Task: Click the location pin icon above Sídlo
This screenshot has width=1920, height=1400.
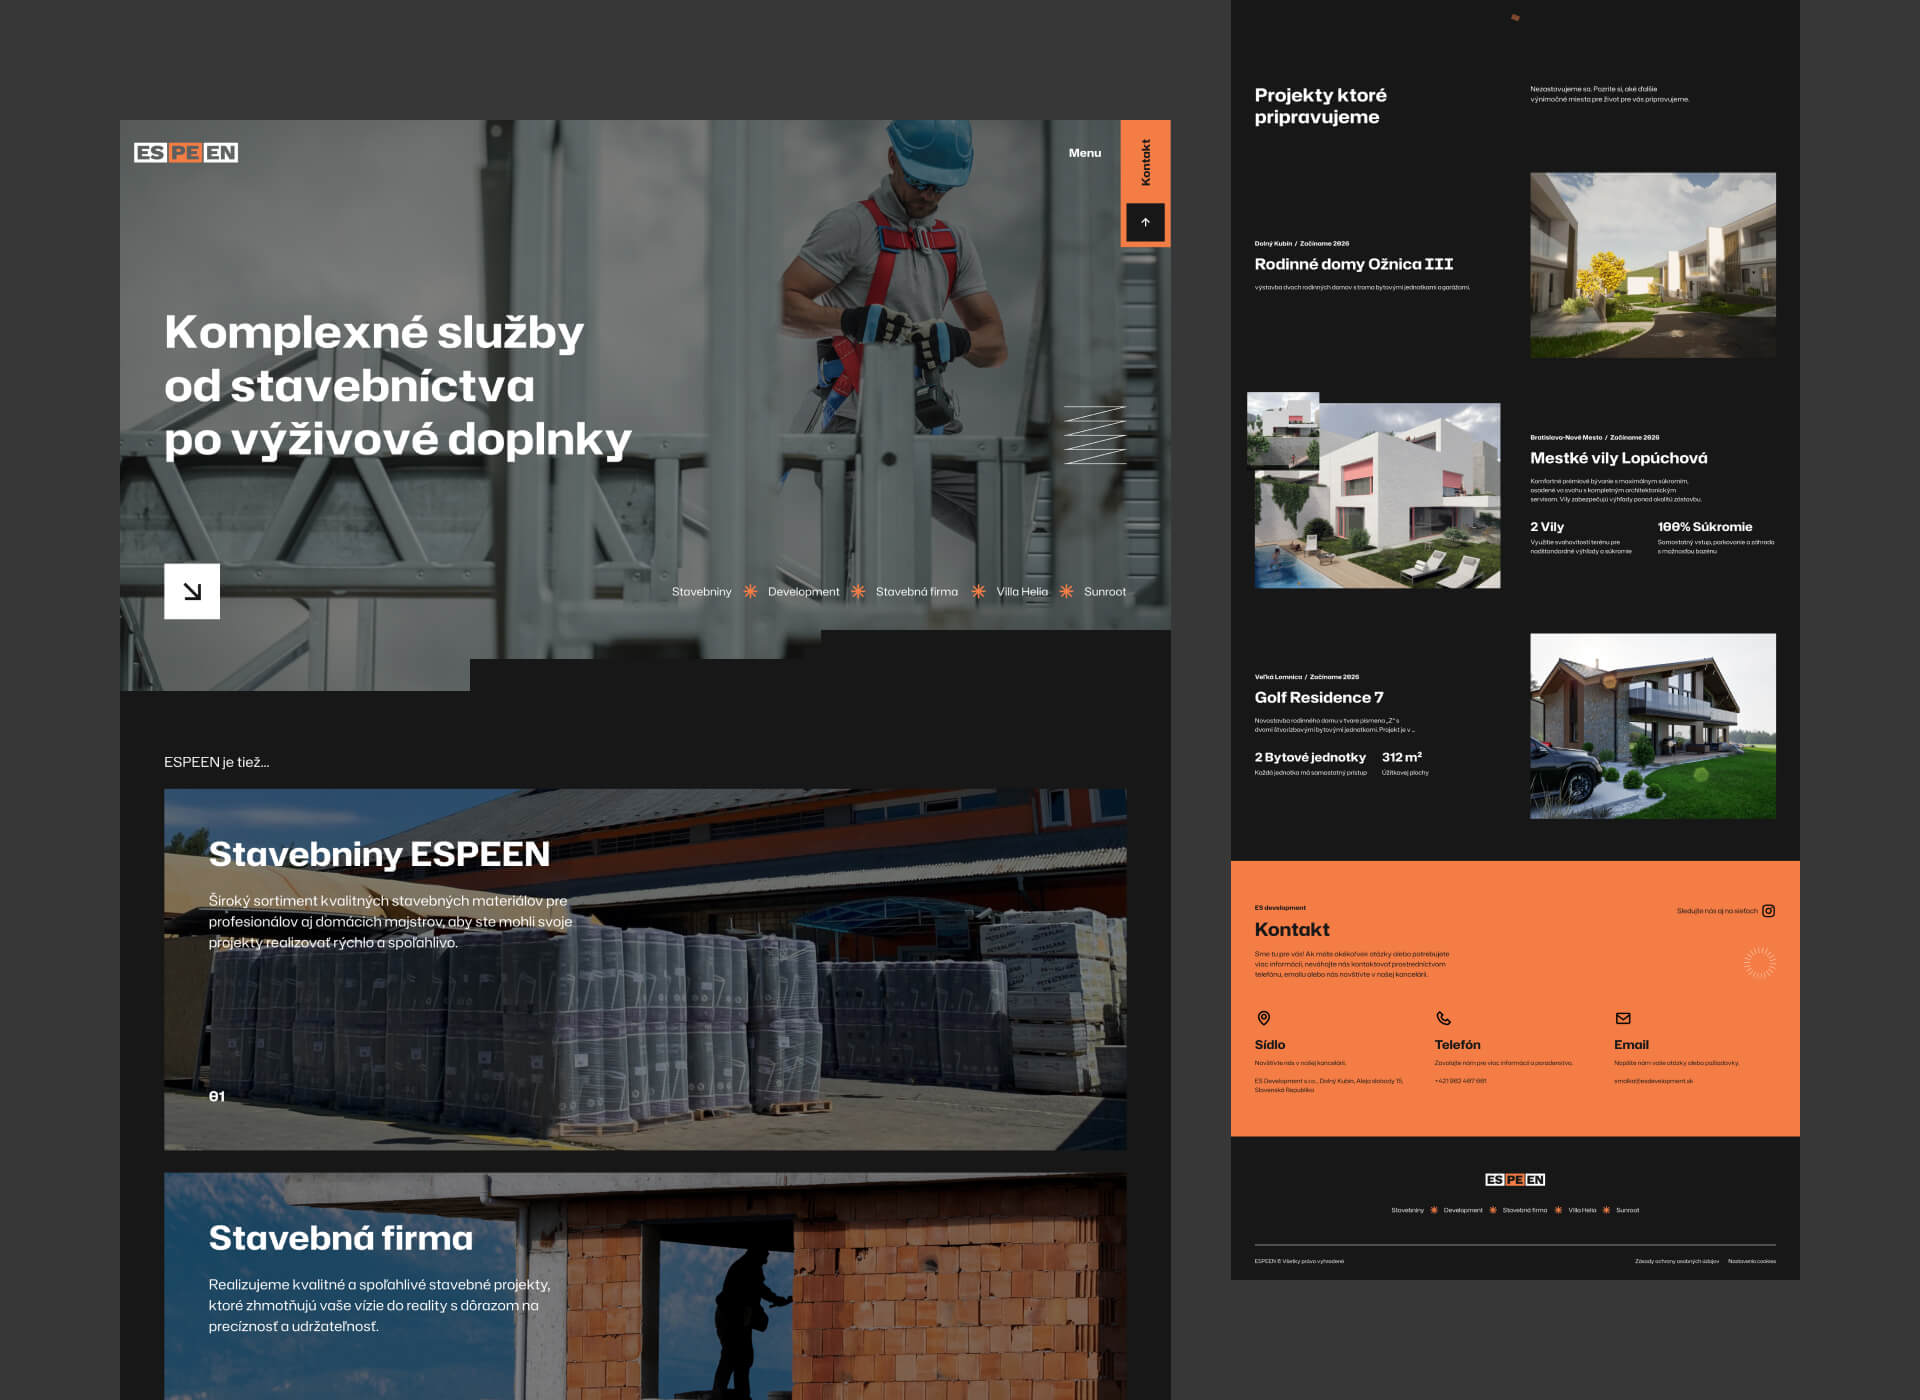Action: tap(1263, 1018)
